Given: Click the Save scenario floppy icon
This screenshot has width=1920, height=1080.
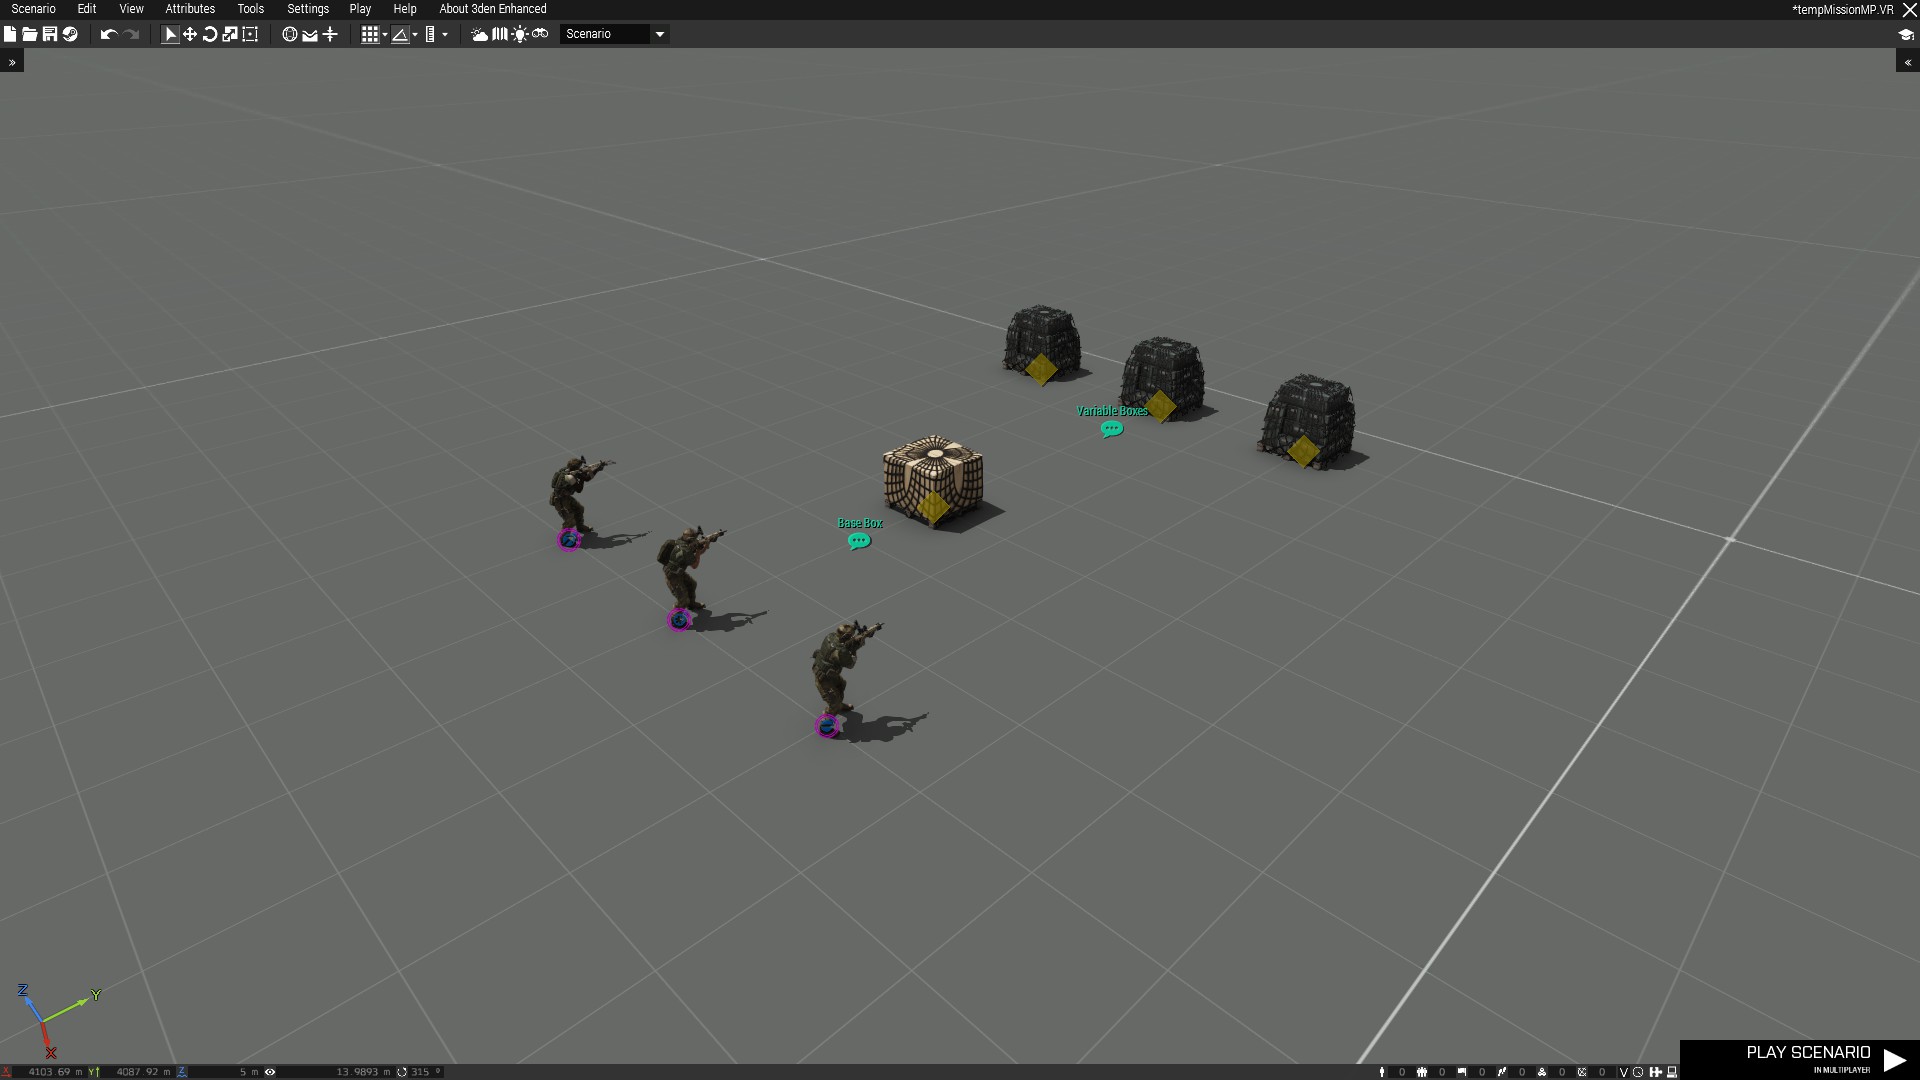Looking at the screenshot, I should 49,34.
